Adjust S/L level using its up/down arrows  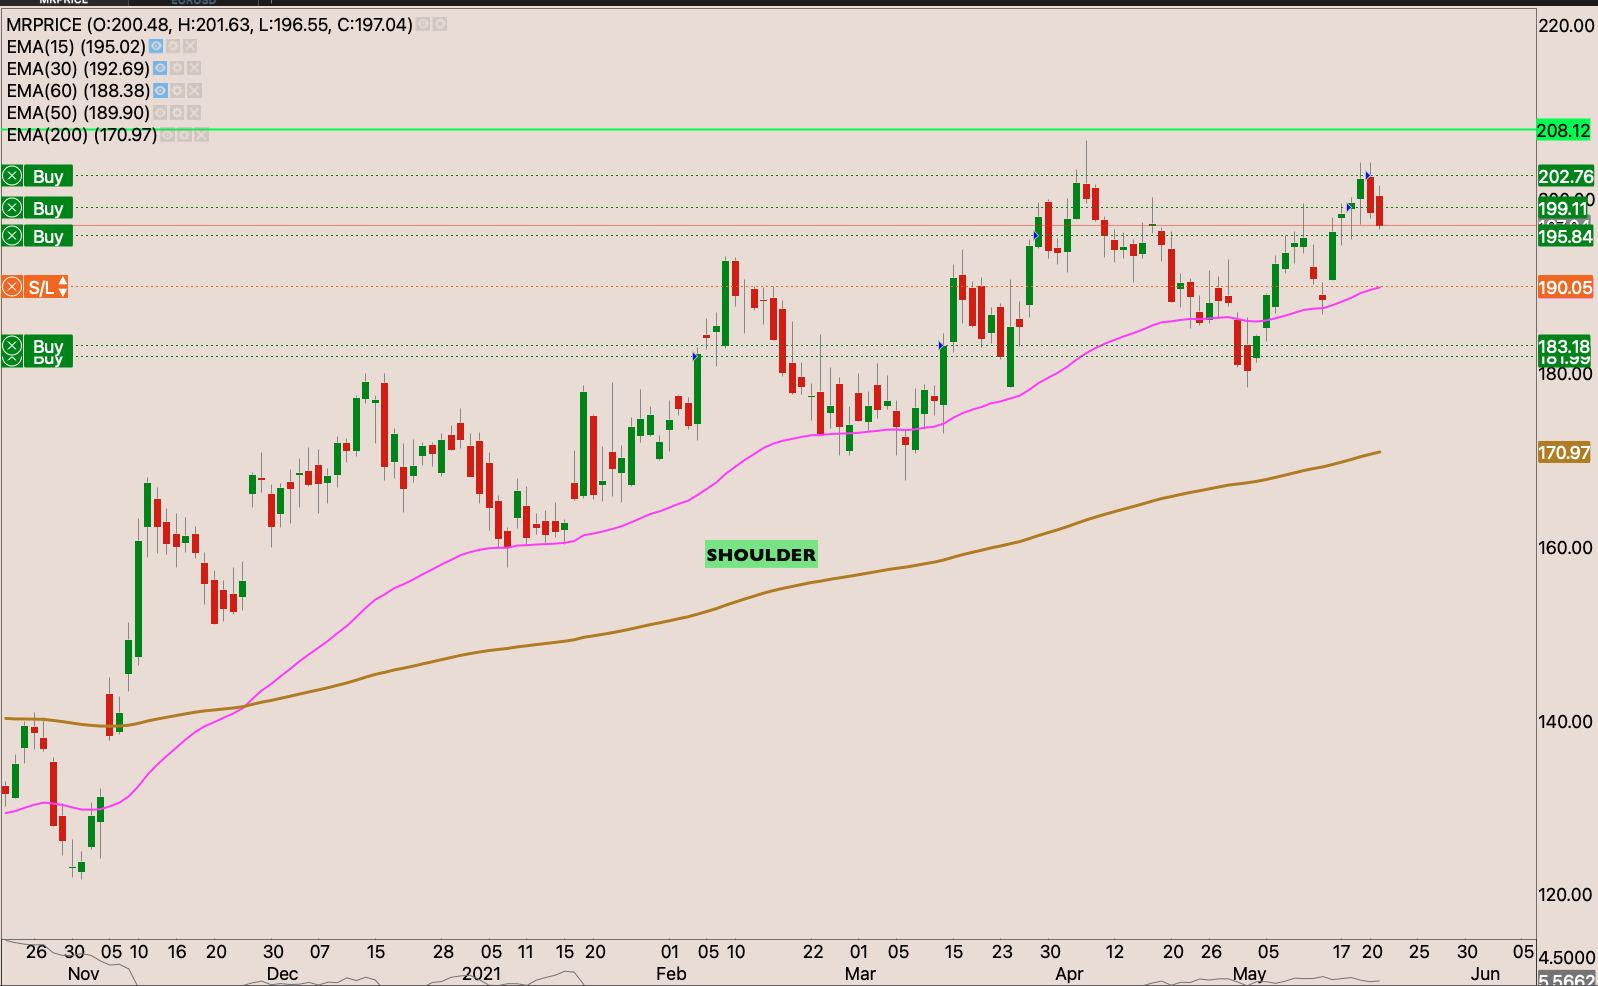tap(63, 288)
